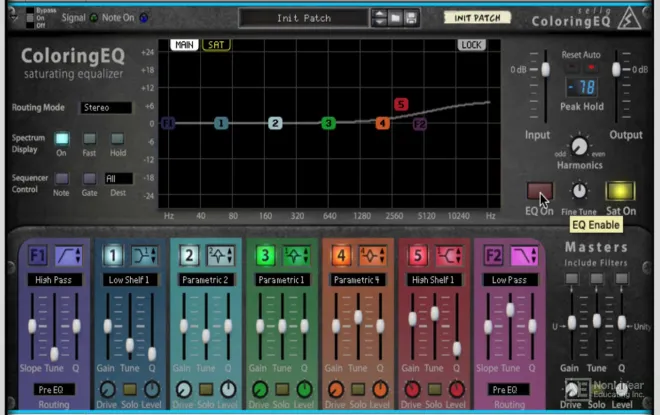Click Peak Hold Reset button
Screen dimensions: 660x415
click(572, 67)
